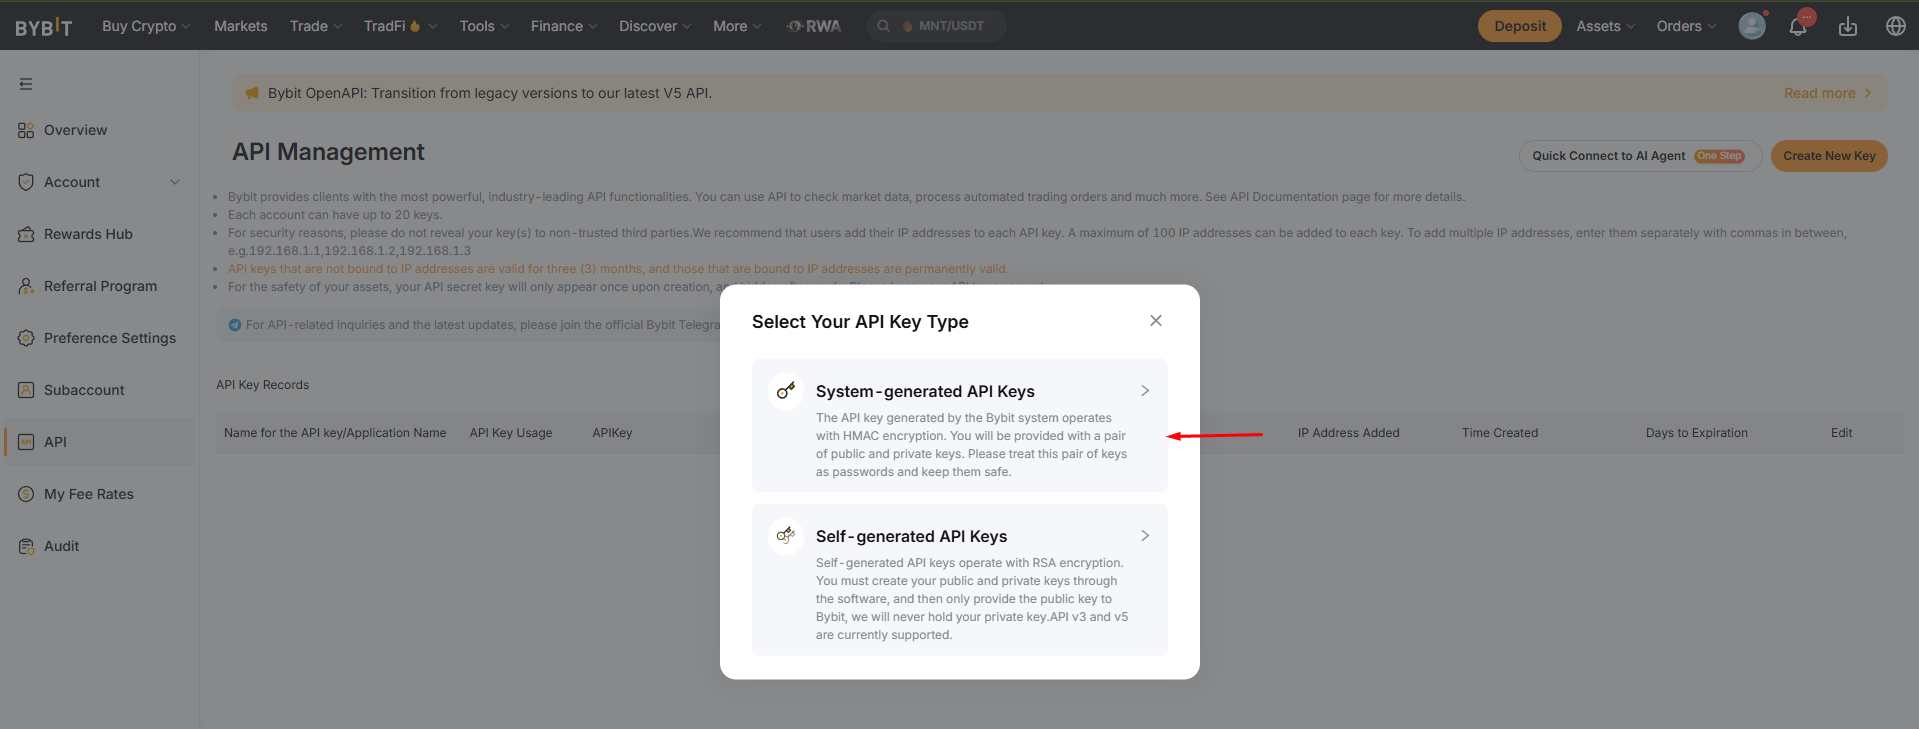Screen dimensions: 1919x729
Task: Expand the Account sidebar section
Action: (x=100, y=182)
